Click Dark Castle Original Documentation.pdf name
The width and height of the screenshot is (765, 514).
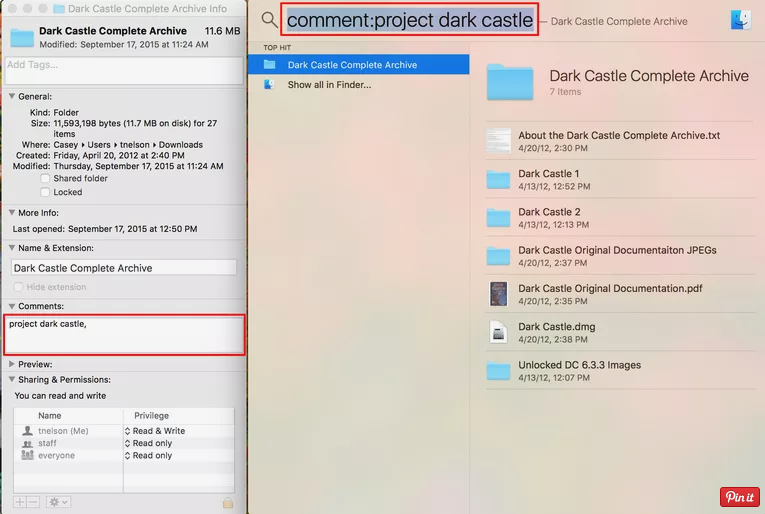(x=610, y=288)
